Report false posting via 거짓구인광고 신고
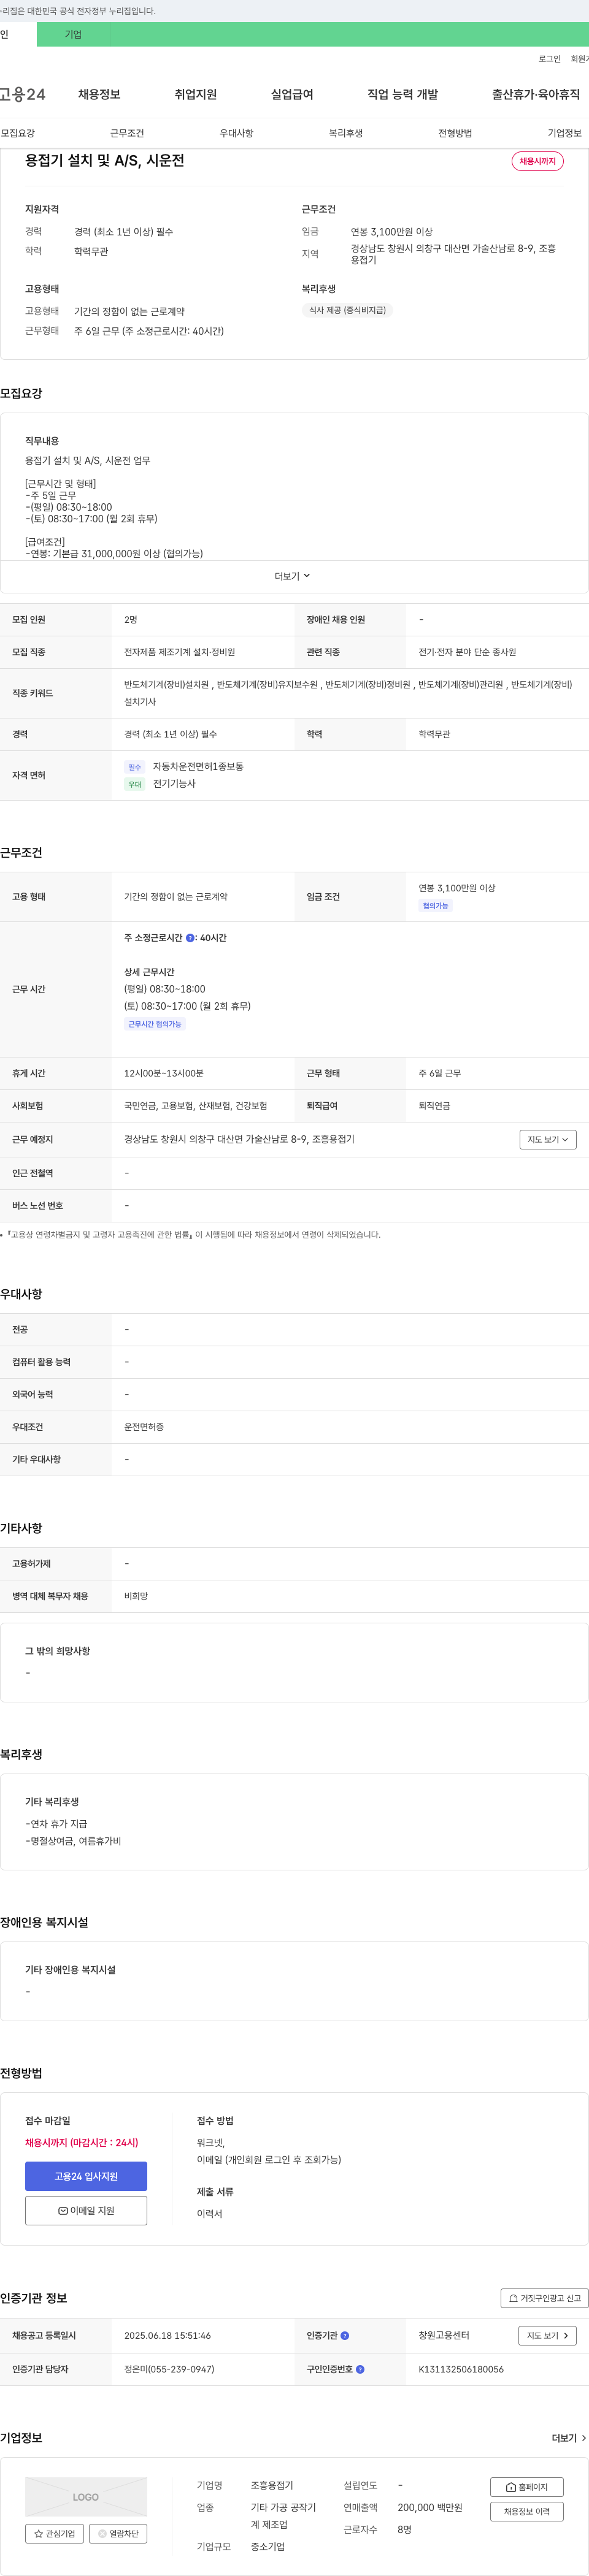This screenshot has width=589, height=2576. coord(545,2298)
